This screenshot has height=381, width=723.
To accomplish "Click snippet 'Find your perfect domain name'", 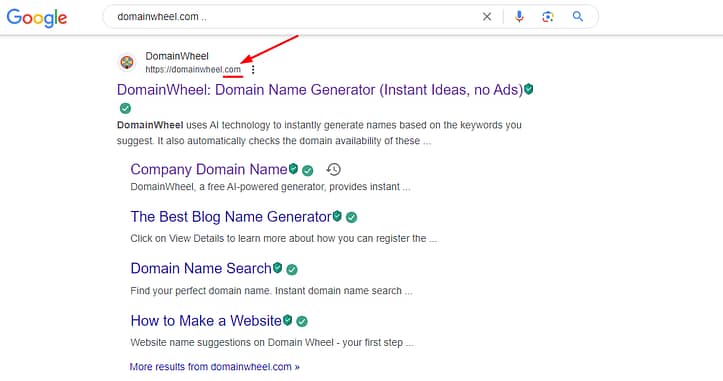I will 271,291.
